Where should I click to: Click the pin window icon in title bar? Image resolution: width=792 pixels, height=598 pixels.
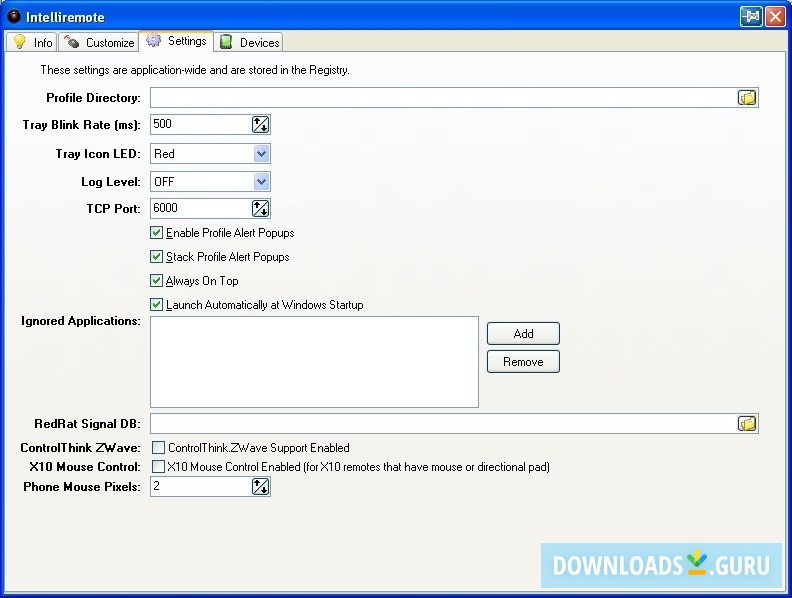point(751,17)
